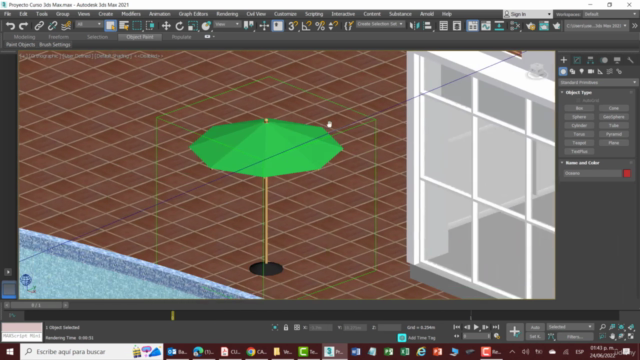Open the Curve Editor icon

(486, 26)
